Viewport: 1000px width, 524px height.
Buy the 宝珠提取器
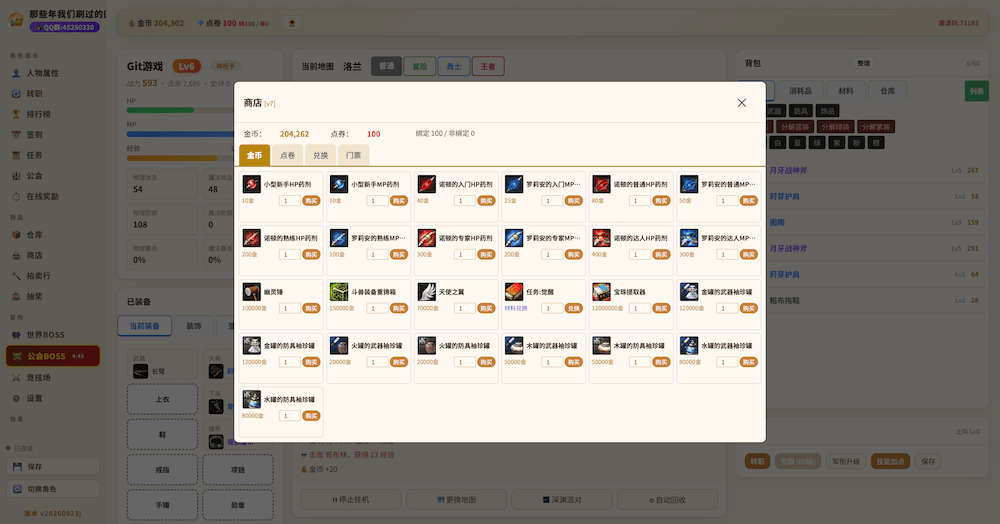point(661,309)
